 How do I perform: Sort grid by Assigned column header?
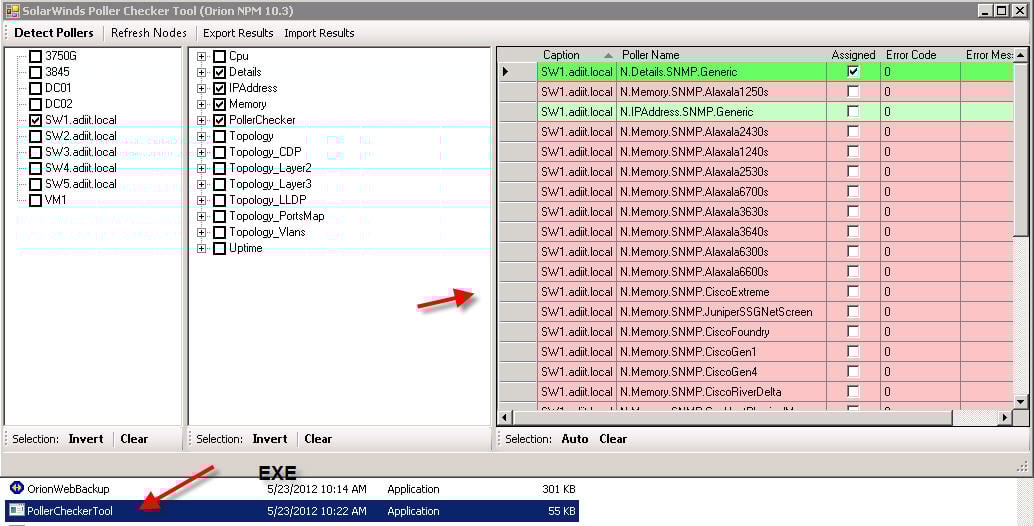click(853, 55)
